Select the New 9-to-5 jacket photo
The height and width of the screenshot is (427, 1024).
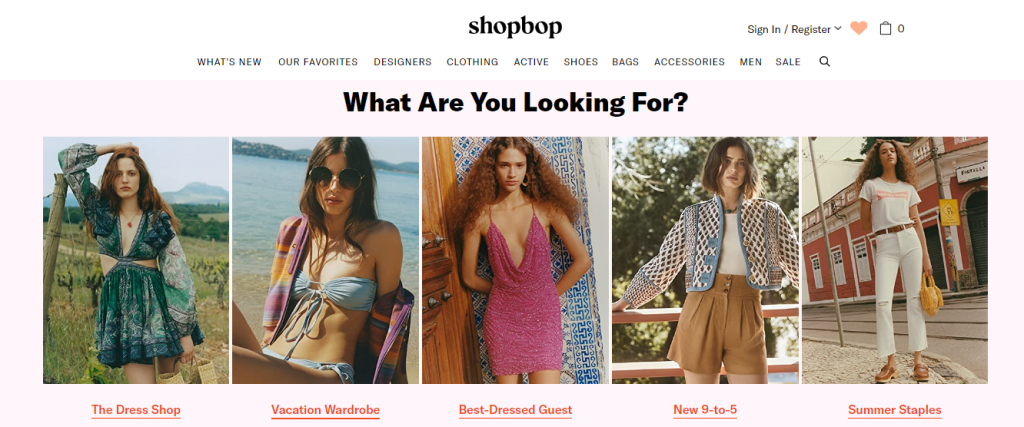(705, 260)
